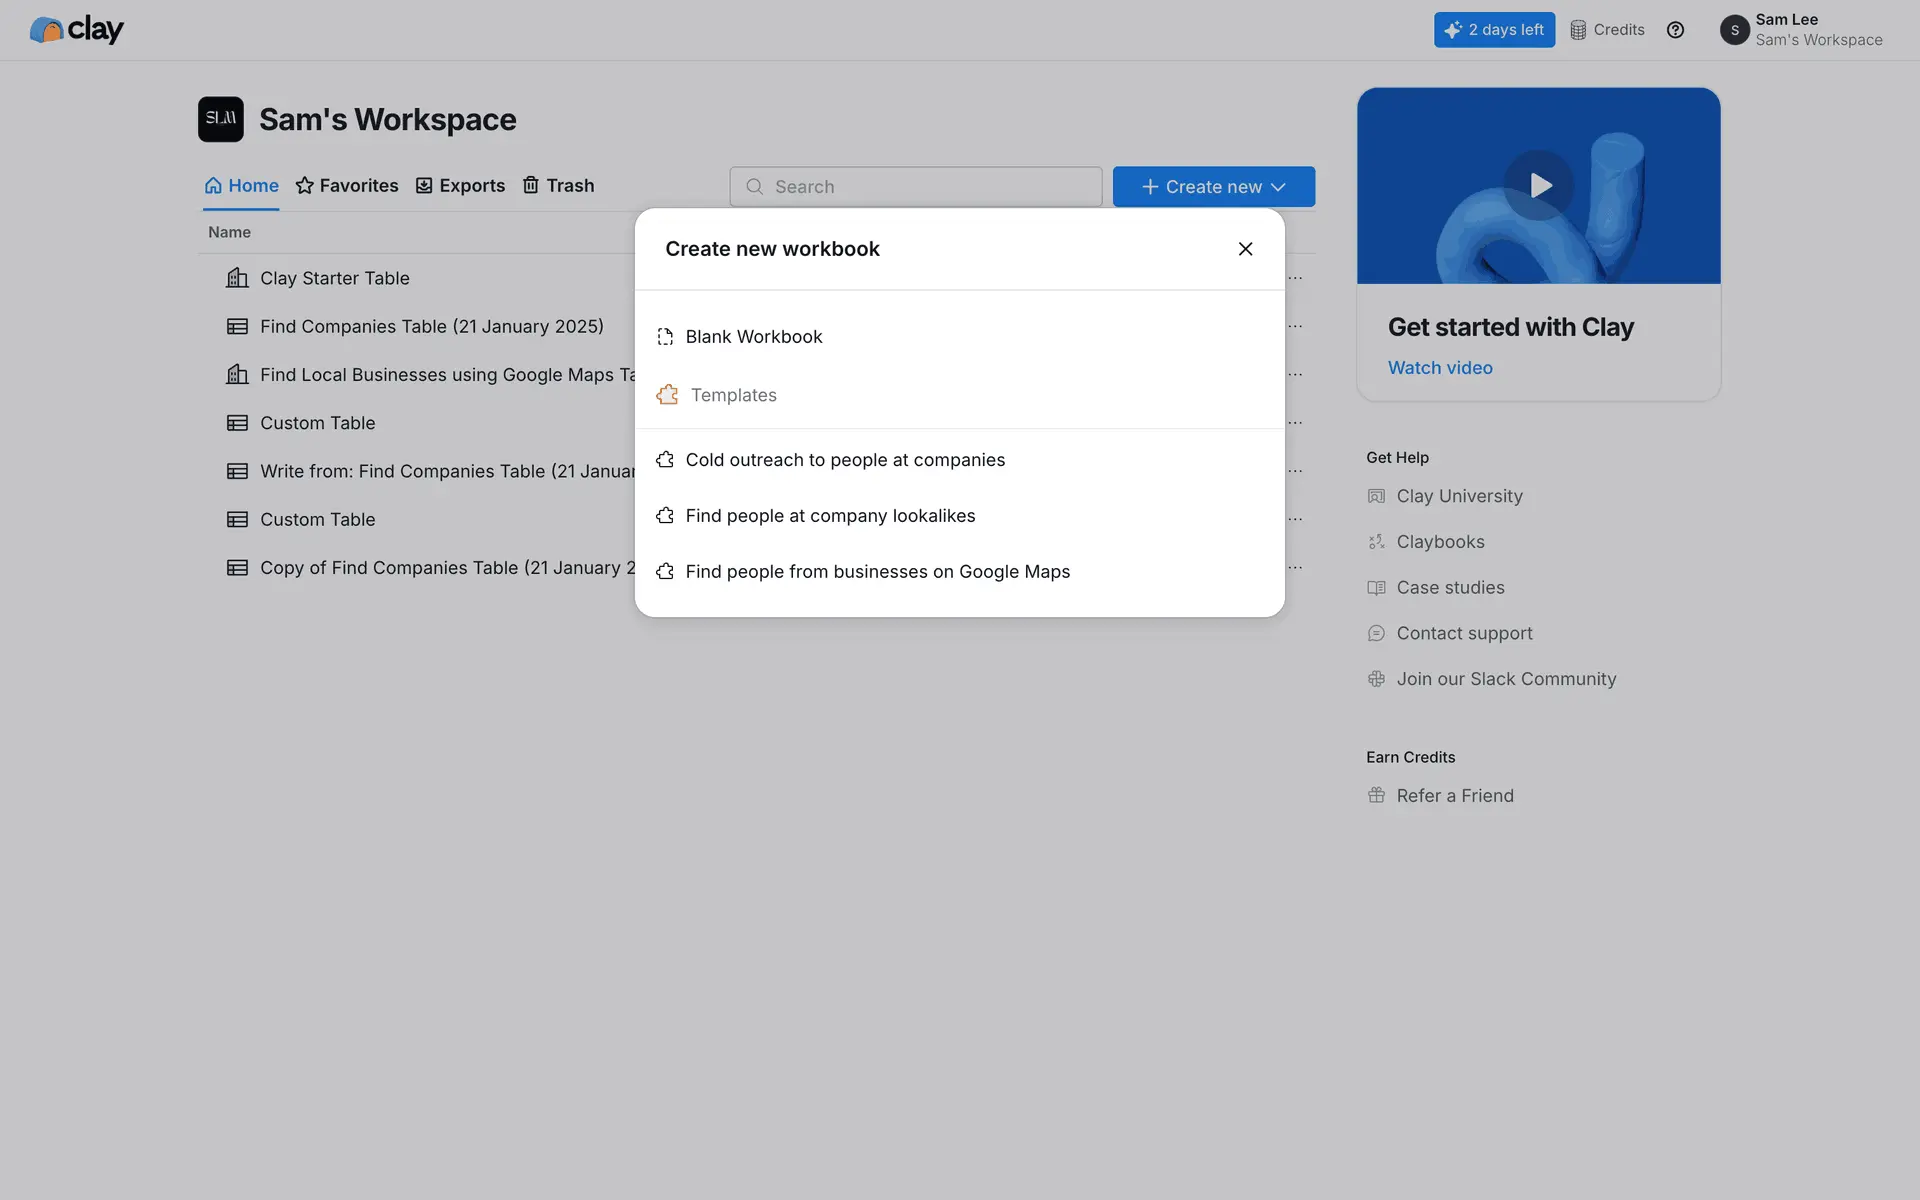Click the Credits coin stack icon
This screenshot has width=1920, height=1200.
(x=1578, y=30)
